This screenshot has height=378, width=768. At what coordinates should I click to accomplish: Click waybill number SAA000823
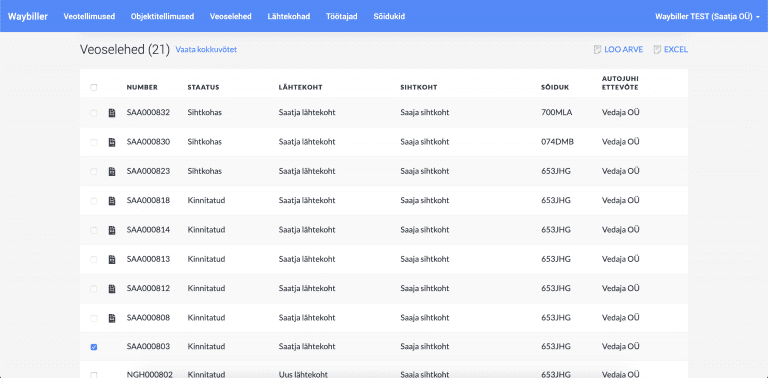[x=148, y=171]
